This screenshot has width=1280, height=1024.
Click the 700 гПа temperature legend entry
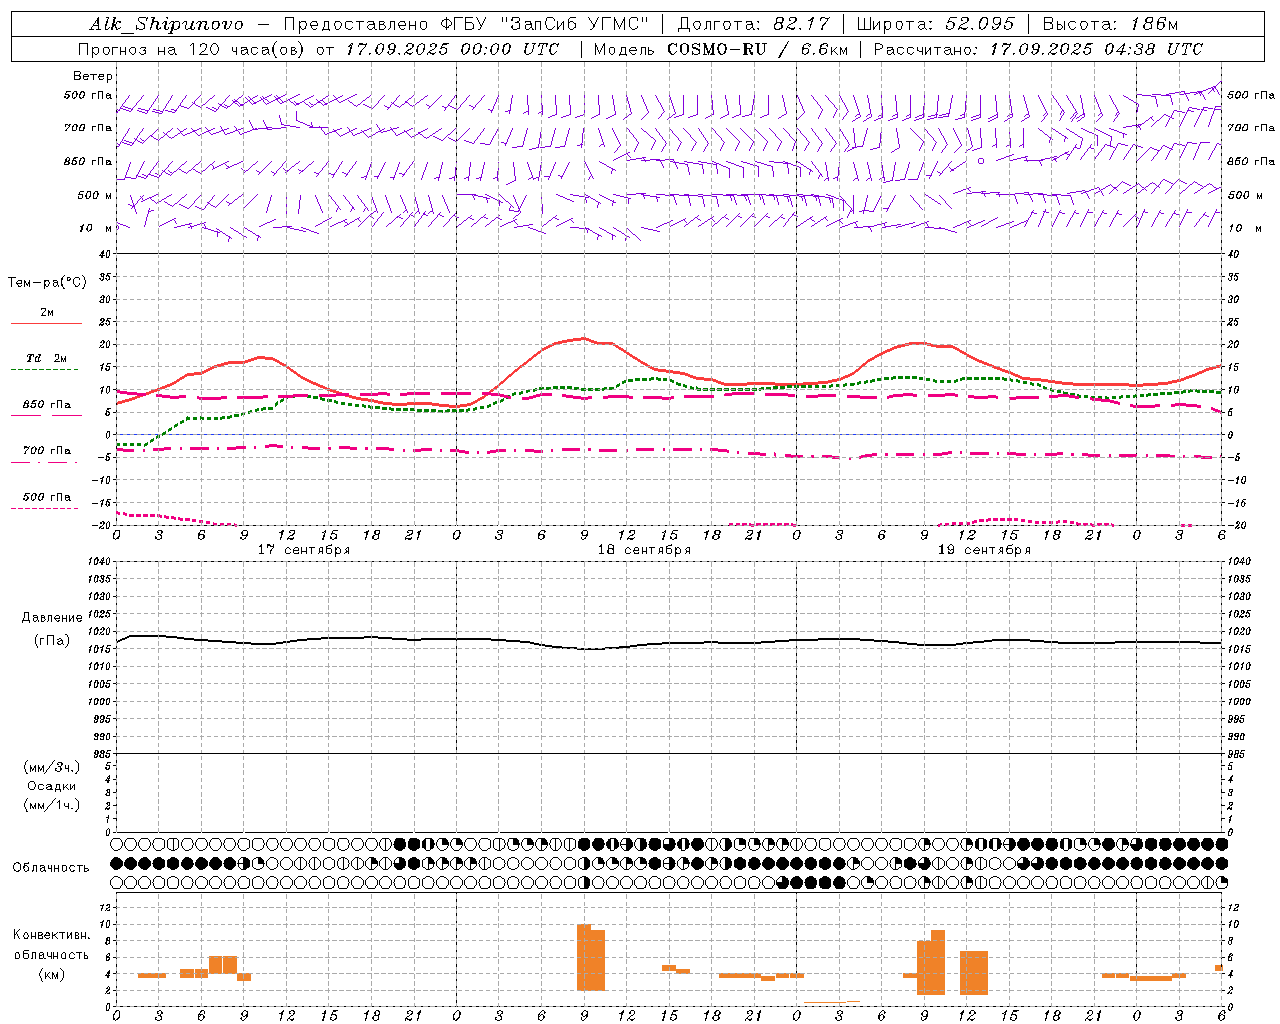pyautogui.click(x=47, y=451)
